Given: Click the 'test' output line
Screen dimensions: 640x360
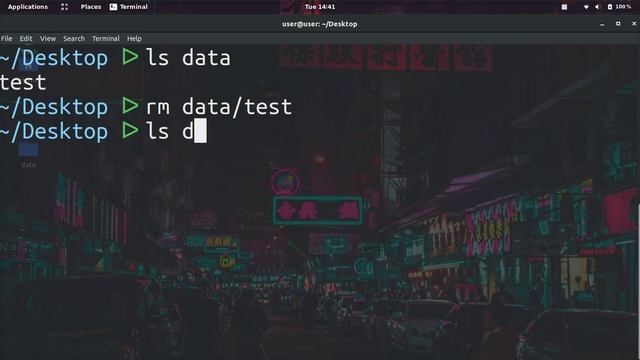Looking at the screenshot, I should (x=23, y=83).
